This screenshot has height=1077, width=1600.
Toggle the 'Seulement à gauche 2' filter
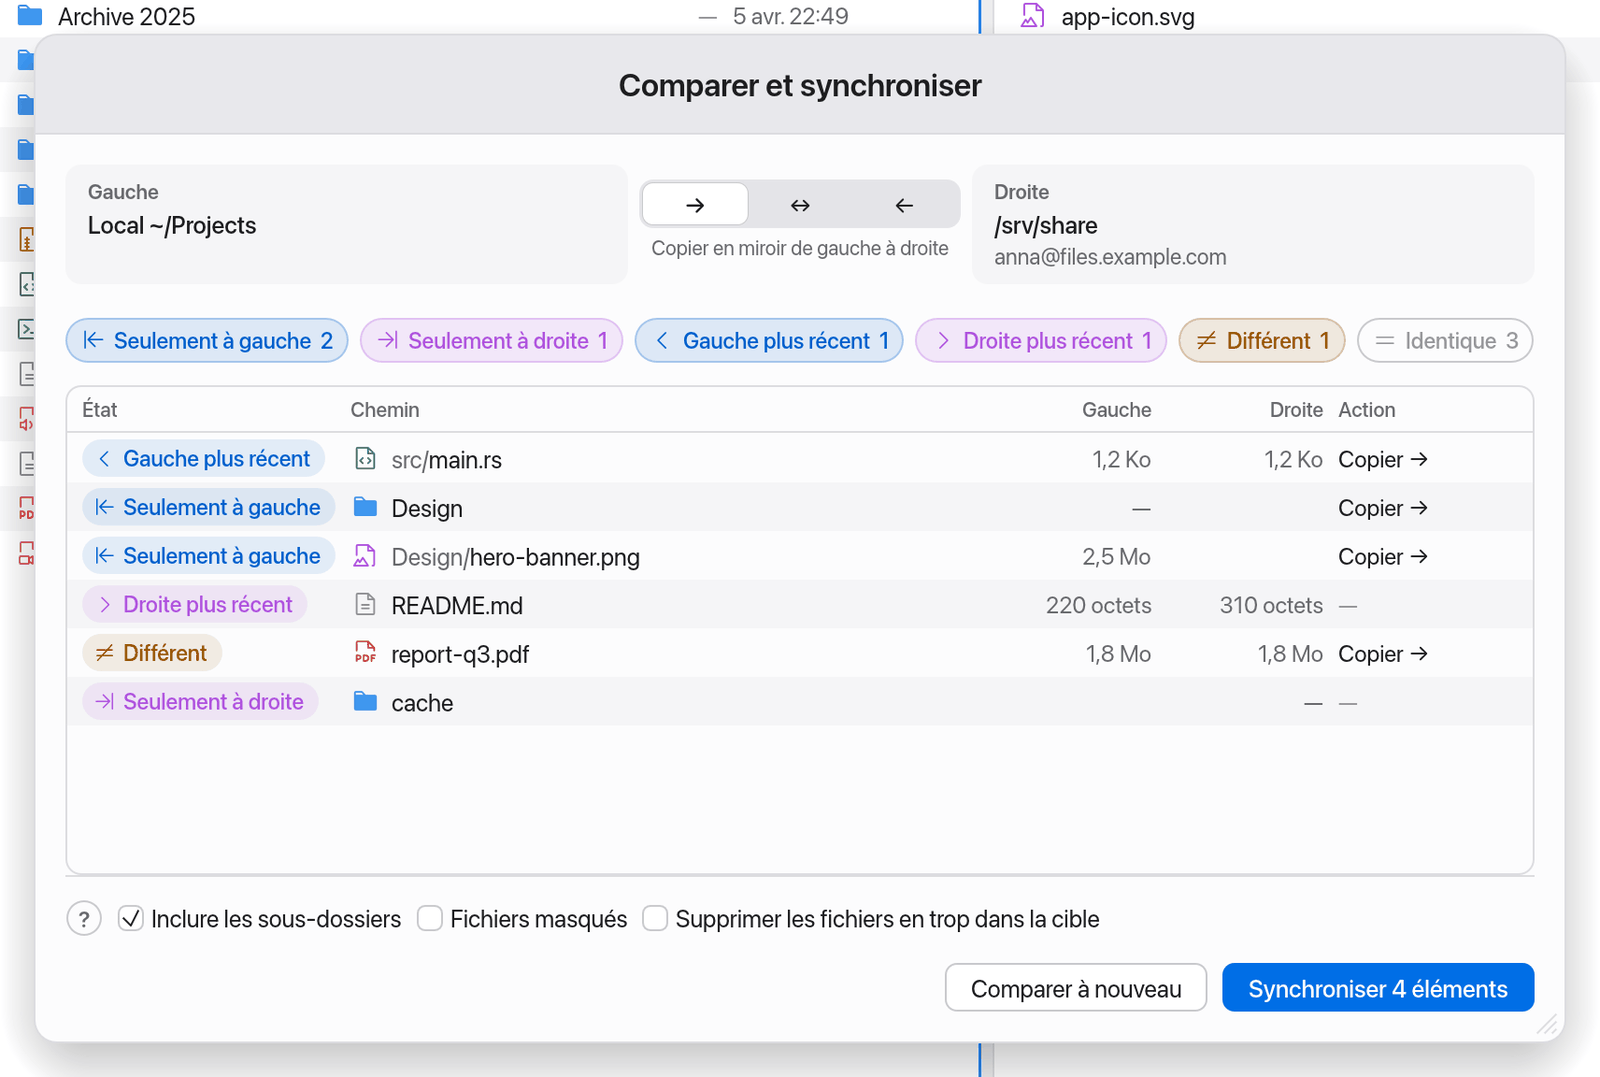pyautogui.click(x=207, y=341)
